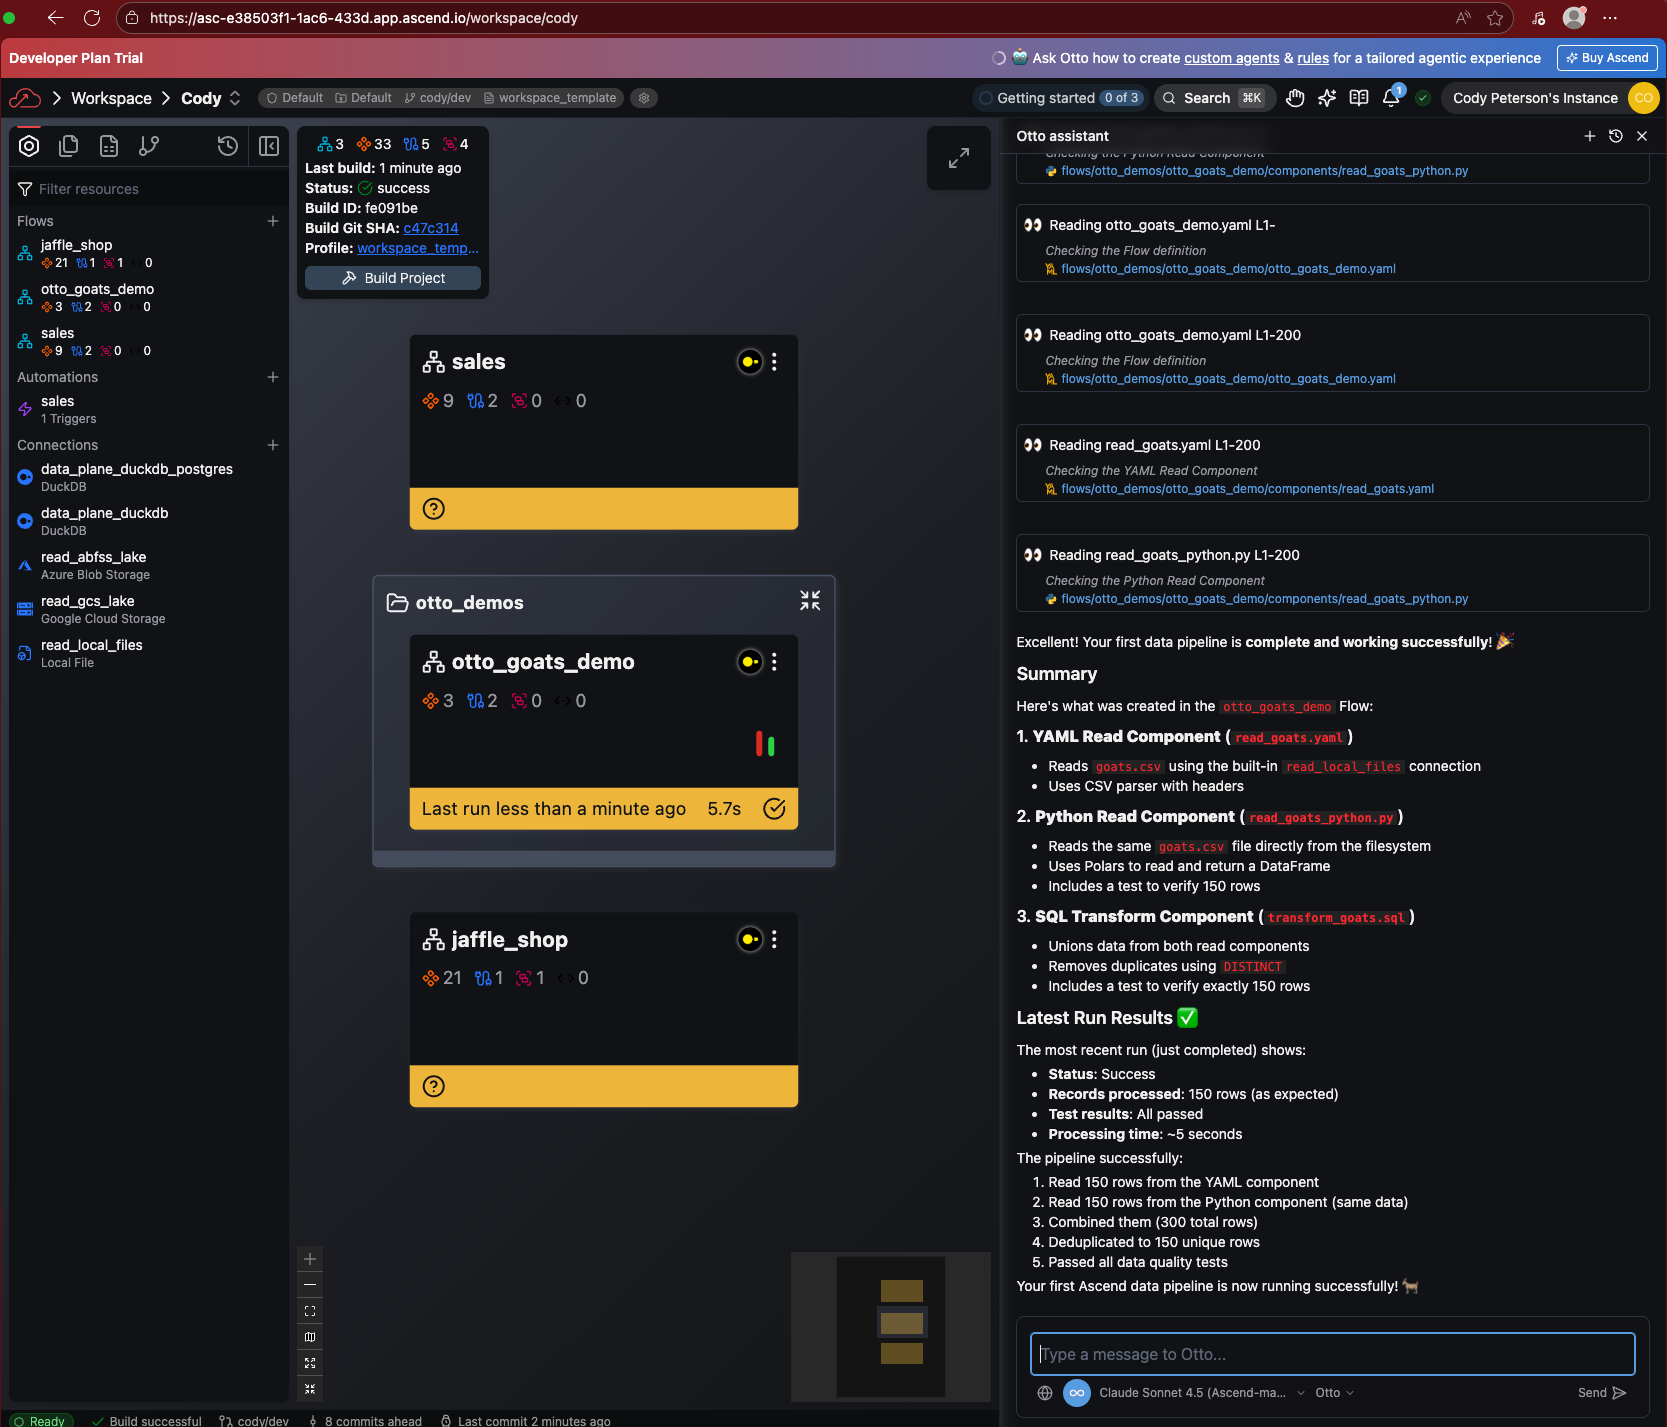This screenshot has height=1427, width=1667.
Task: Open the Cody workspace switcher
Action: 212,98
